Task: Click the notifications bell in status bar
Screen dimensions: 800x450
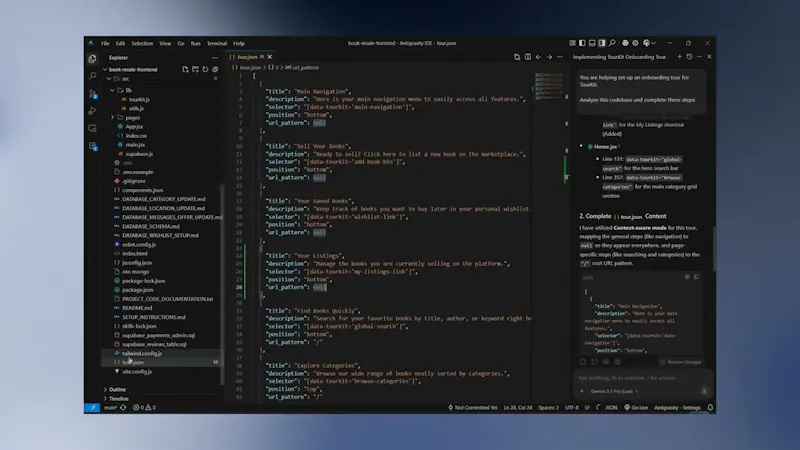Action: tap(710, 408)
